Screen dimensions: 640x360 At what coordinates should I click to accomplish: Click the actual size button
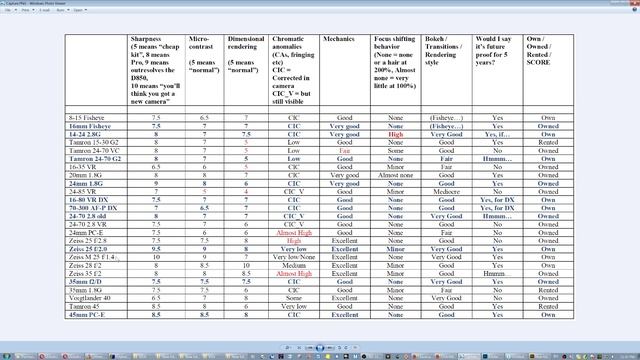(x=299, y=348)
